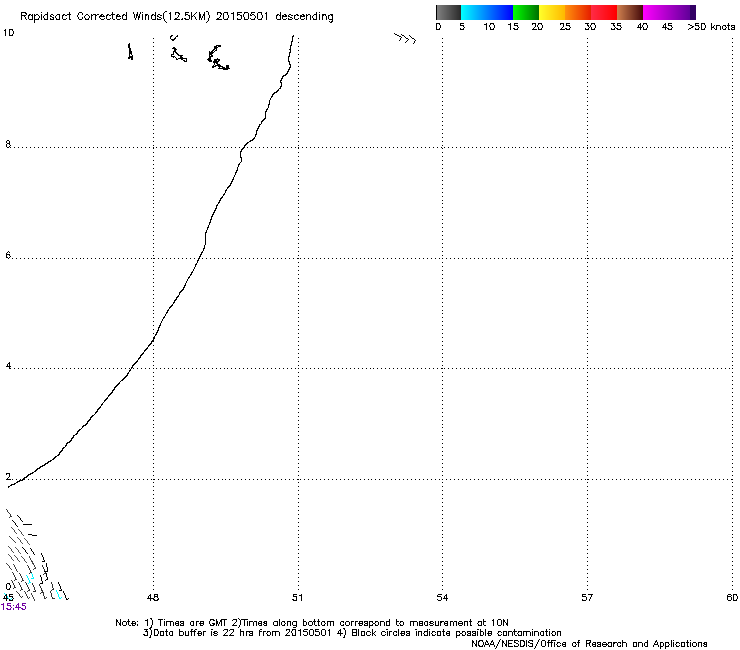Click the cyan-blue 5-15 knots color band
The image size is (740, 650).
click(x=487, y=12)
